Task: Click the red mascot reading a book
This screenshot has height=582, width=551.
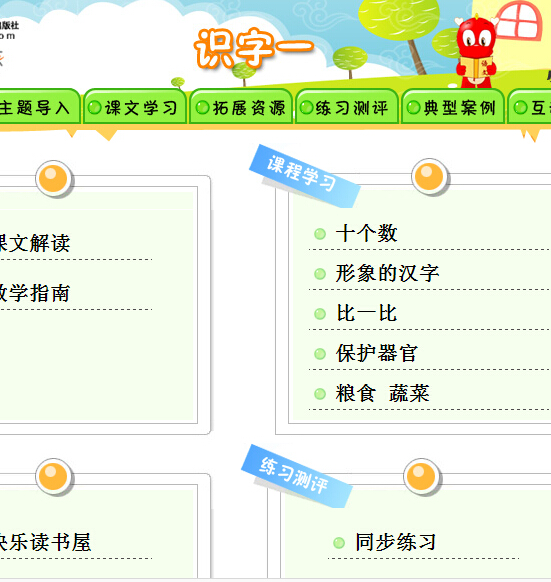Action: pyautogui.click(x=476, y=51)
